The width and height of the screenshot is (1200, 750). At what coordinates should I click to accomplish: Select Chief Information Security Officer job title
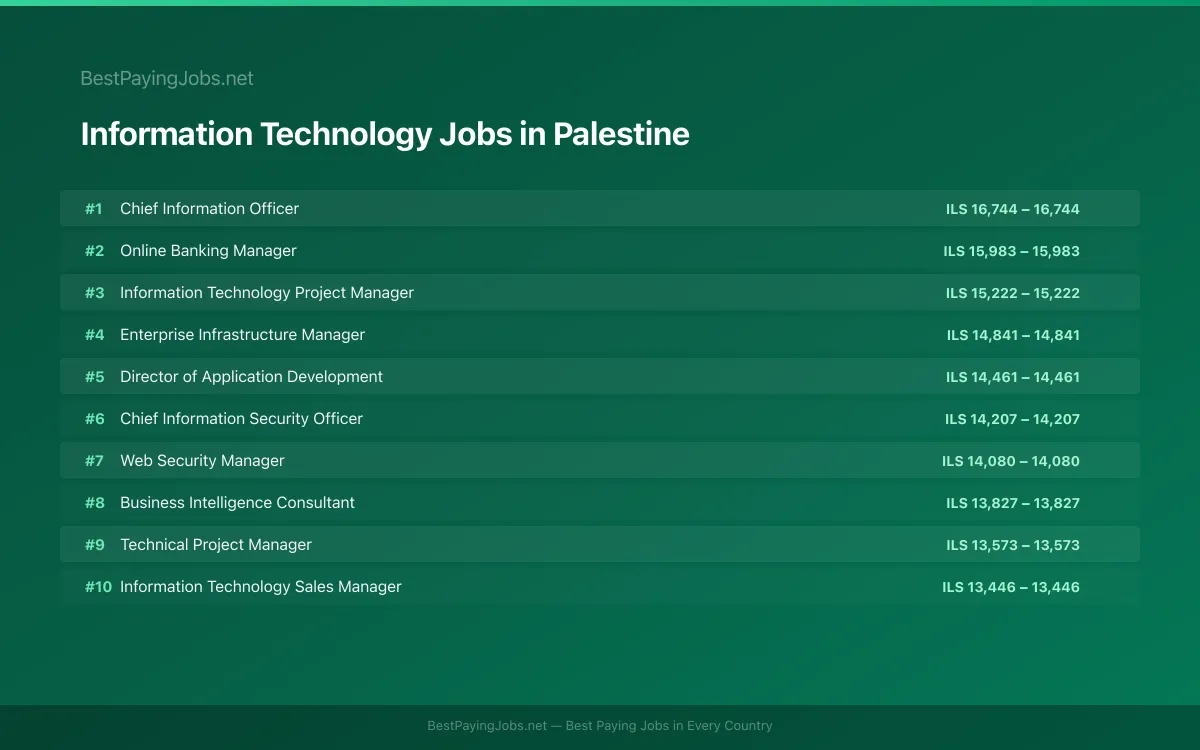tap(241, 419)
